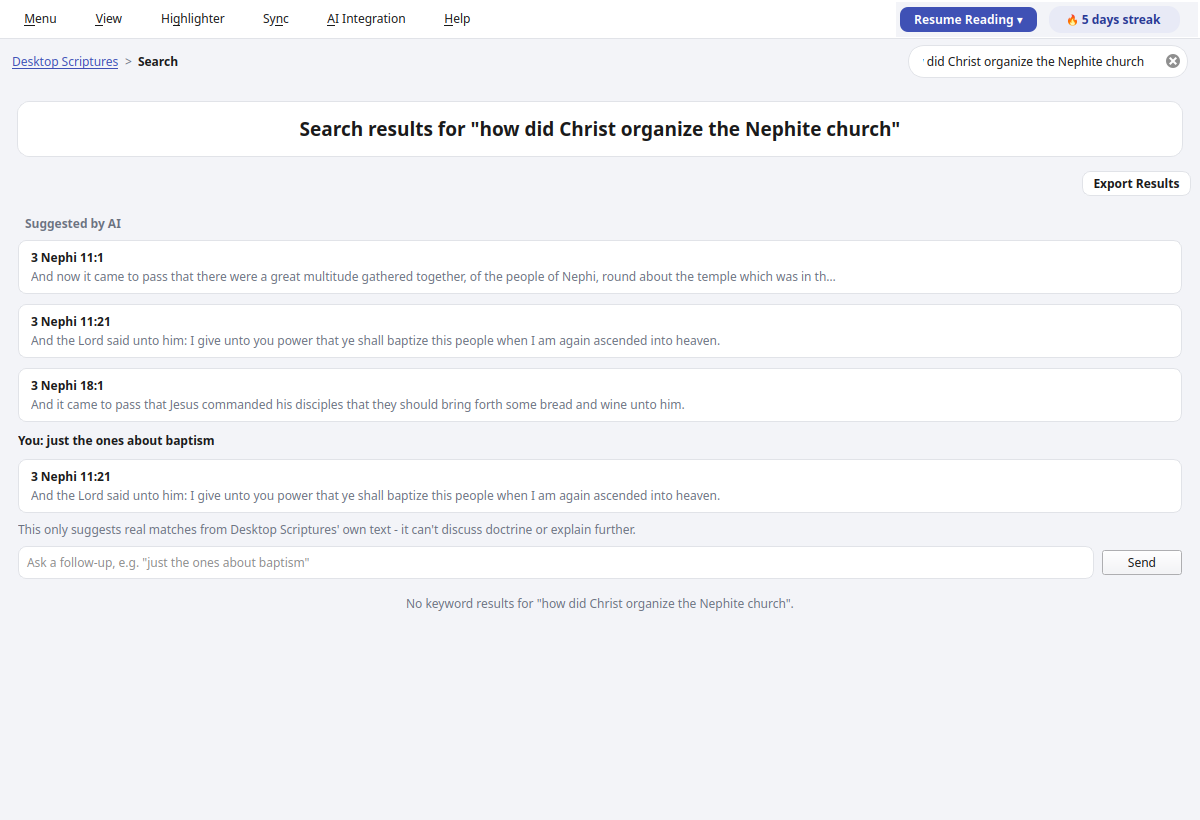1200x820 pixels.
Task: Send the follow-up question
Action: [1141, 563]
